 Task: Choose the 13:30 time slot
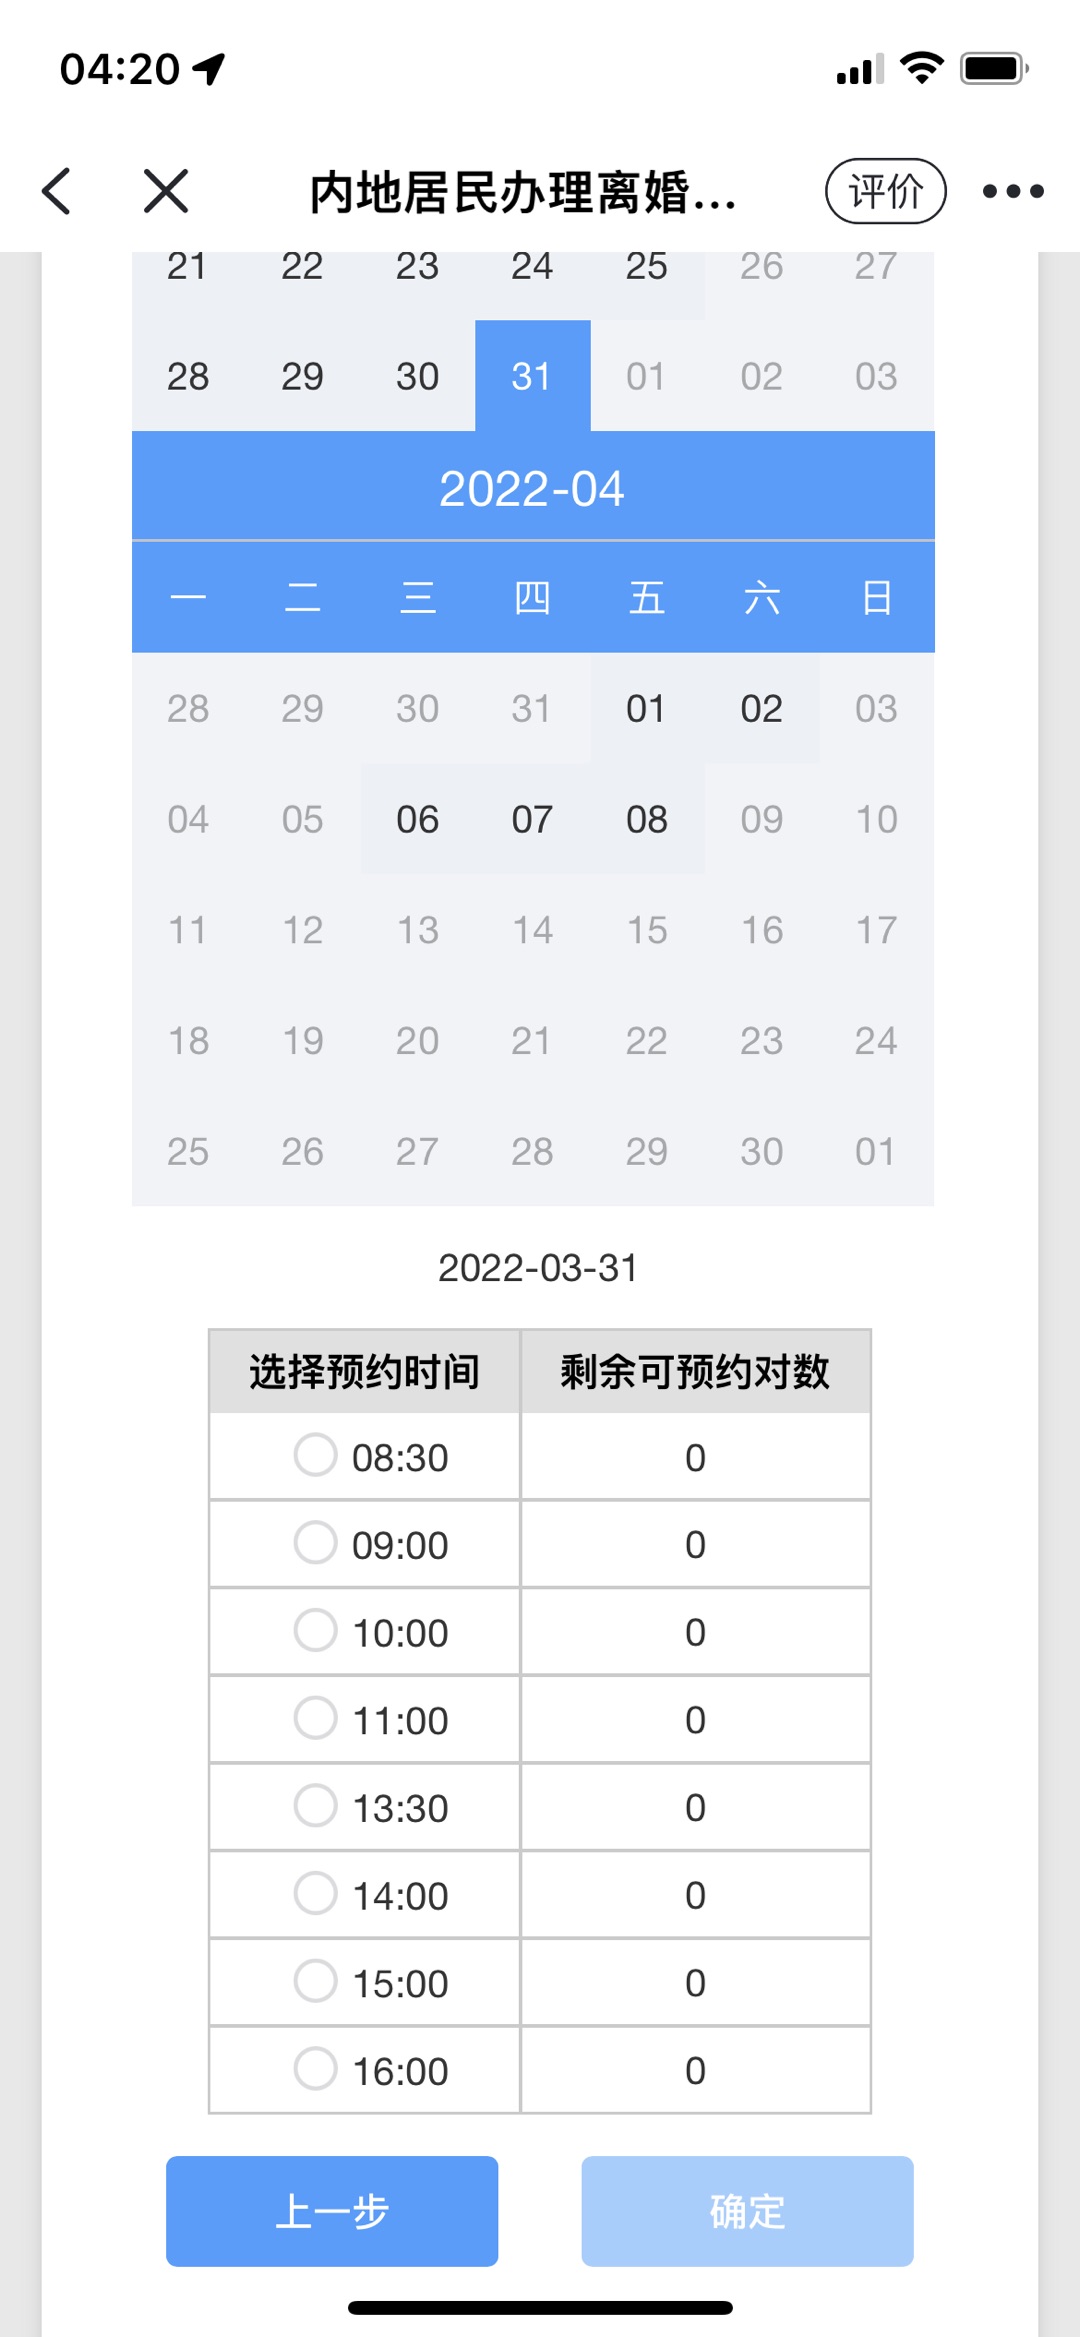(x=315, y=1805)
